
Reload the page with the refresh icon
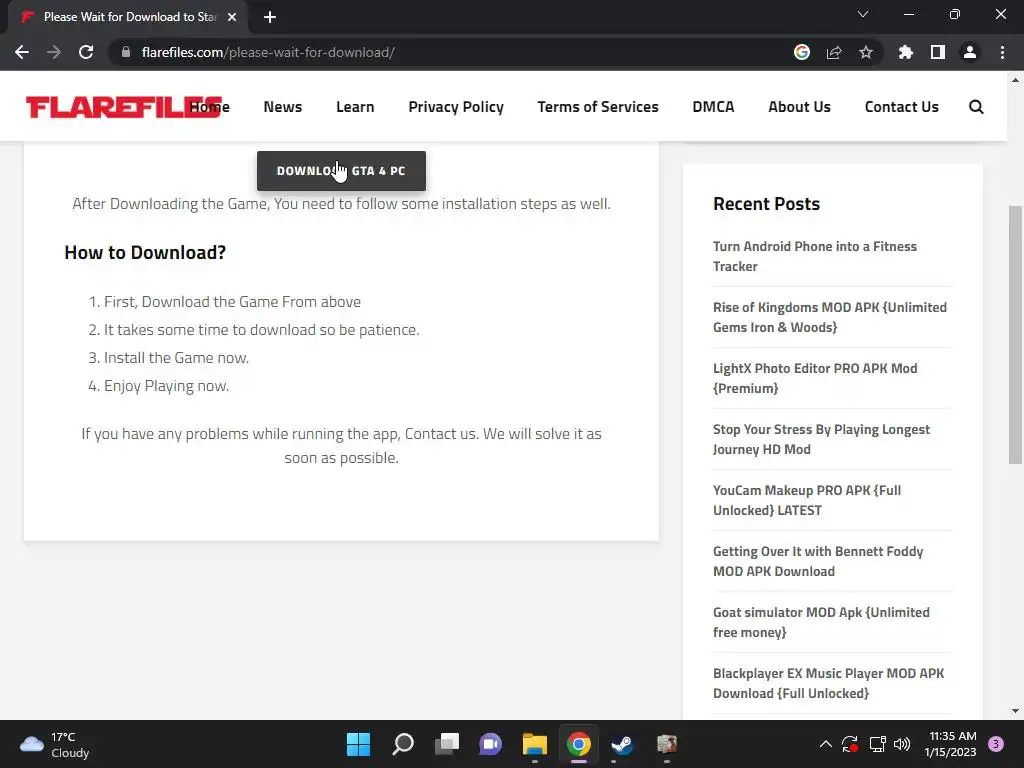click(x=86, y=52)
